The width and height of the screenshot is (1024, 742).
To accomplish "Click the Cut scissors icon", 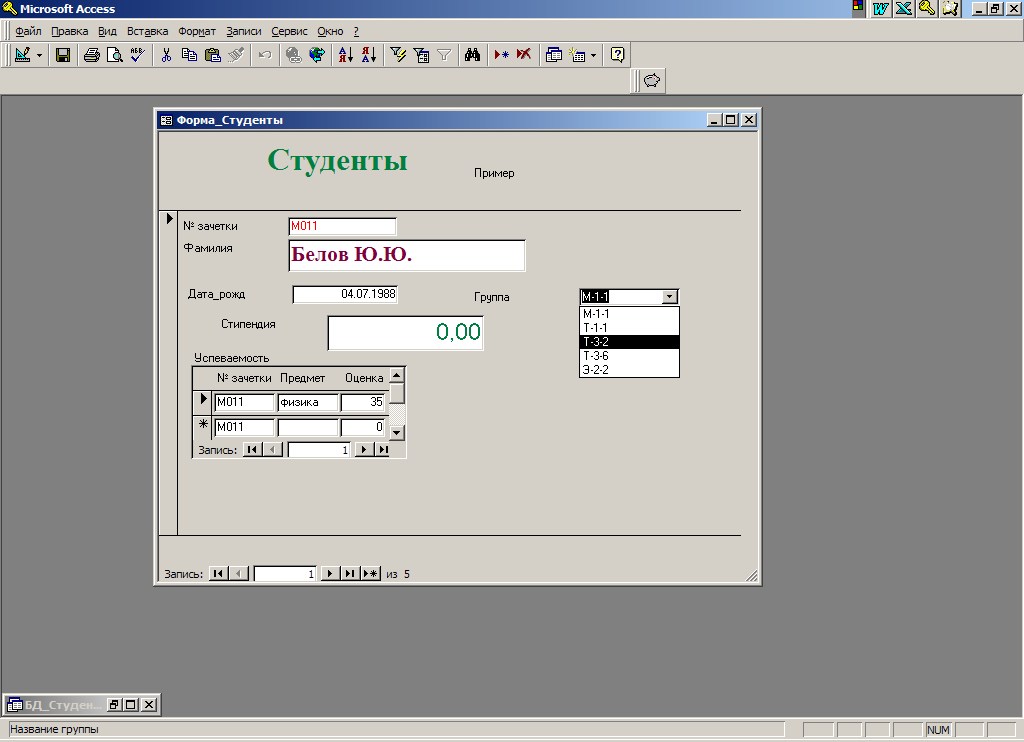I will click(x=167, y=55).
